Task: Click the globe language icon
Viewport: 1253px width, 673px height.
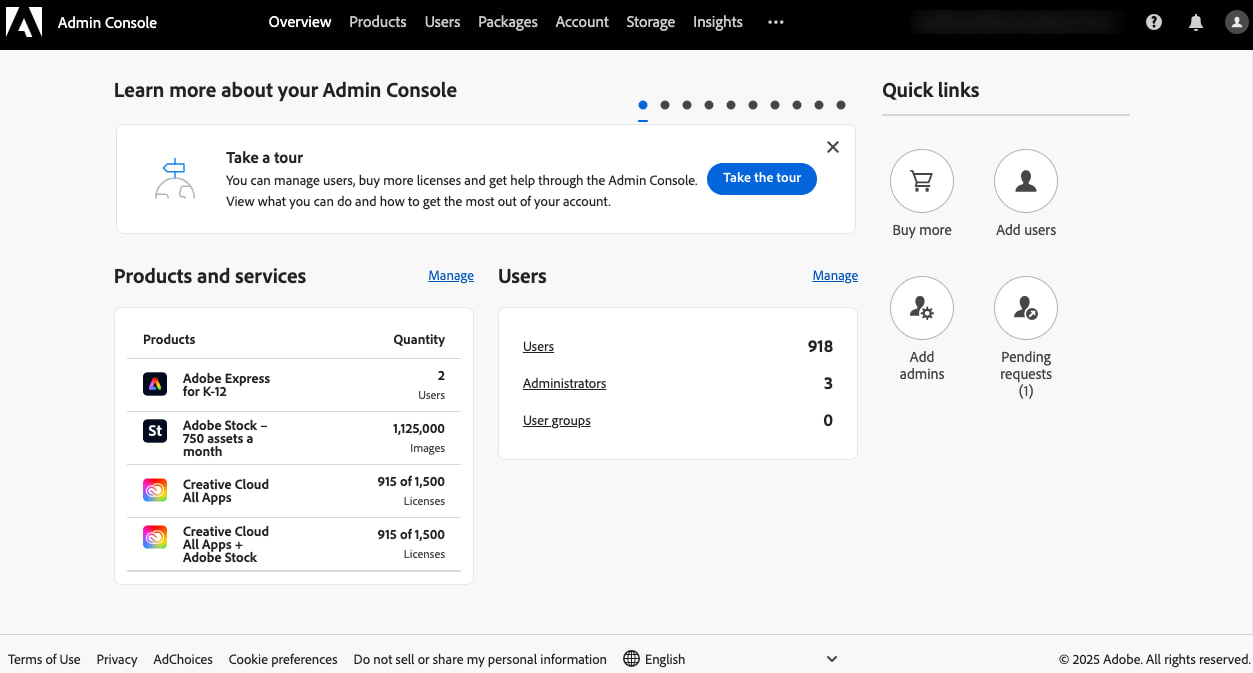Action: click(631, 659)
